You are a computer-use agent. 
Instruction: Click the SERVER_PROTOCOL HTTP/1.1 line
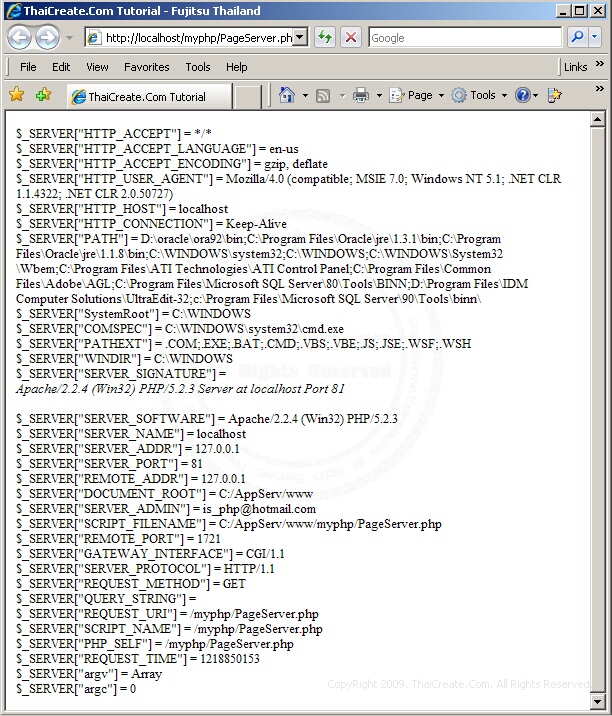(x=145, y=569)
